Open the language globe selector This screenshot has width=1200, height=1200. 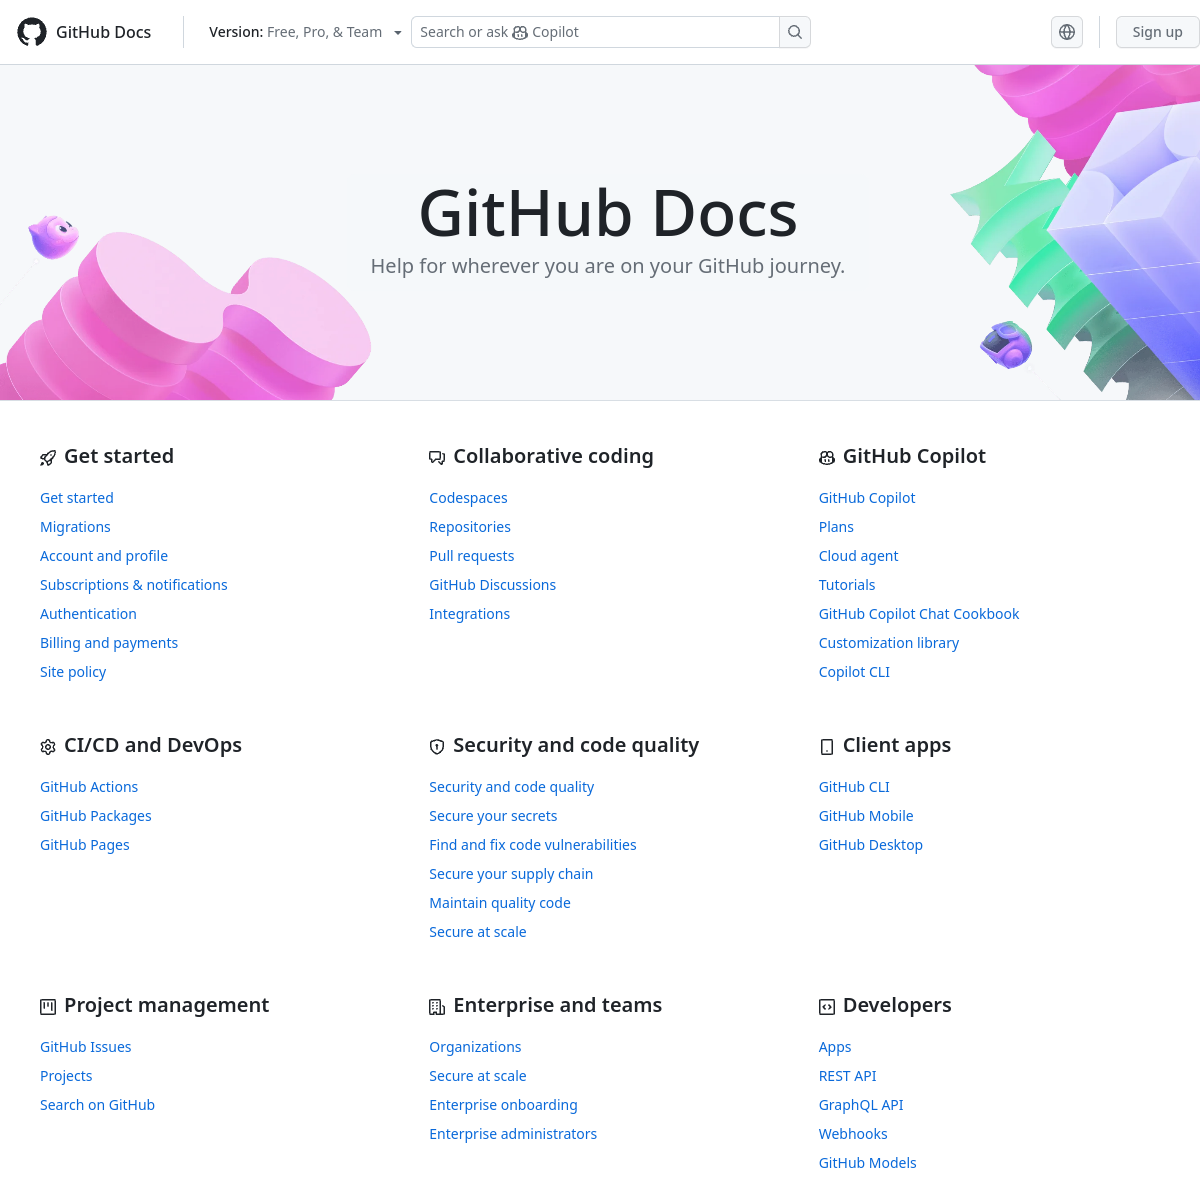(1066, 31)
